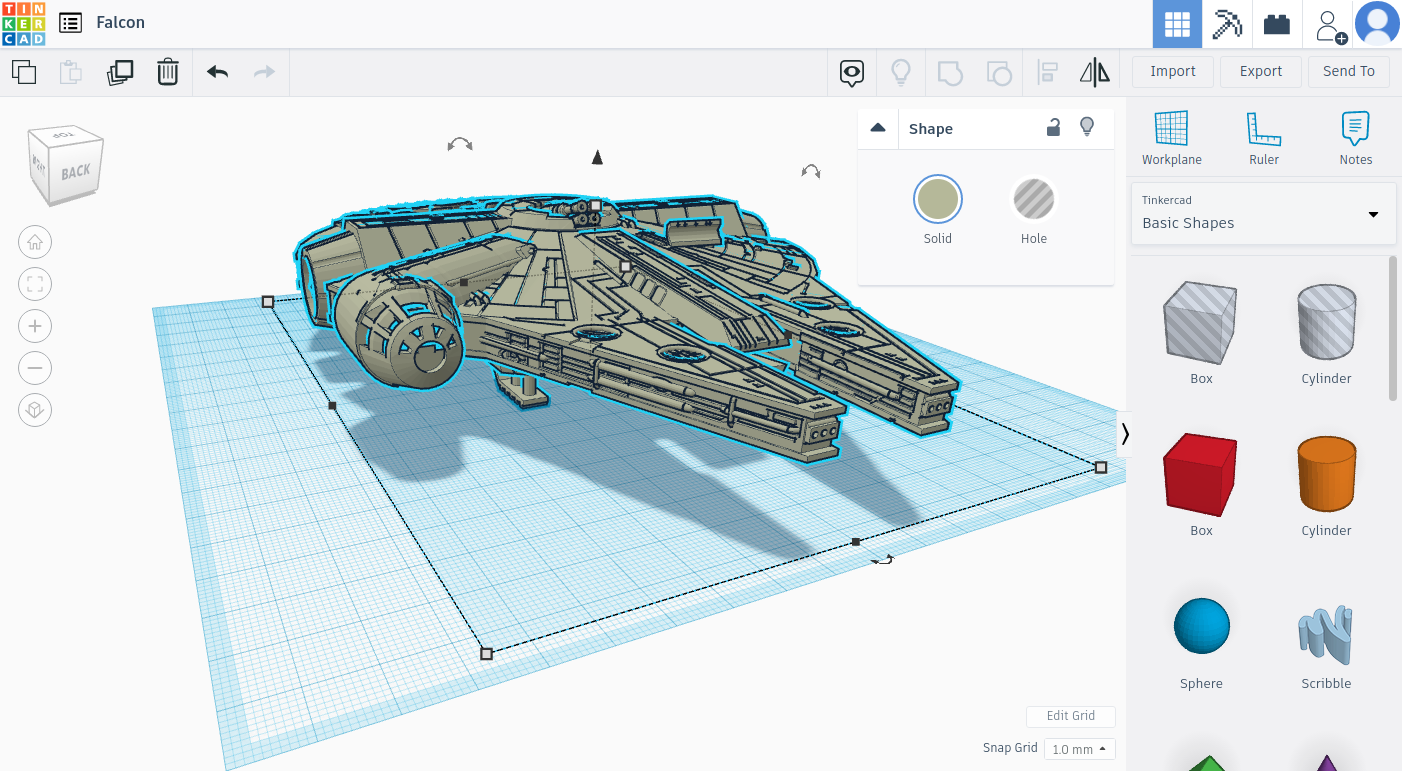Click the Tinkercad logo

coord(23,23)
